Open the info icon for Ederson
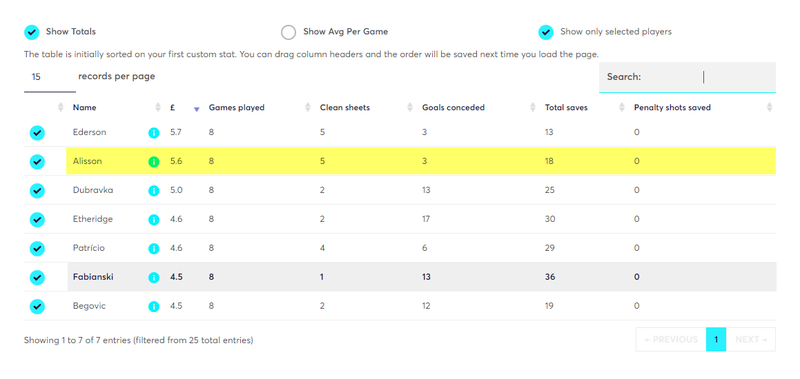This screenshot has height=379, width=800. point(154,133)
